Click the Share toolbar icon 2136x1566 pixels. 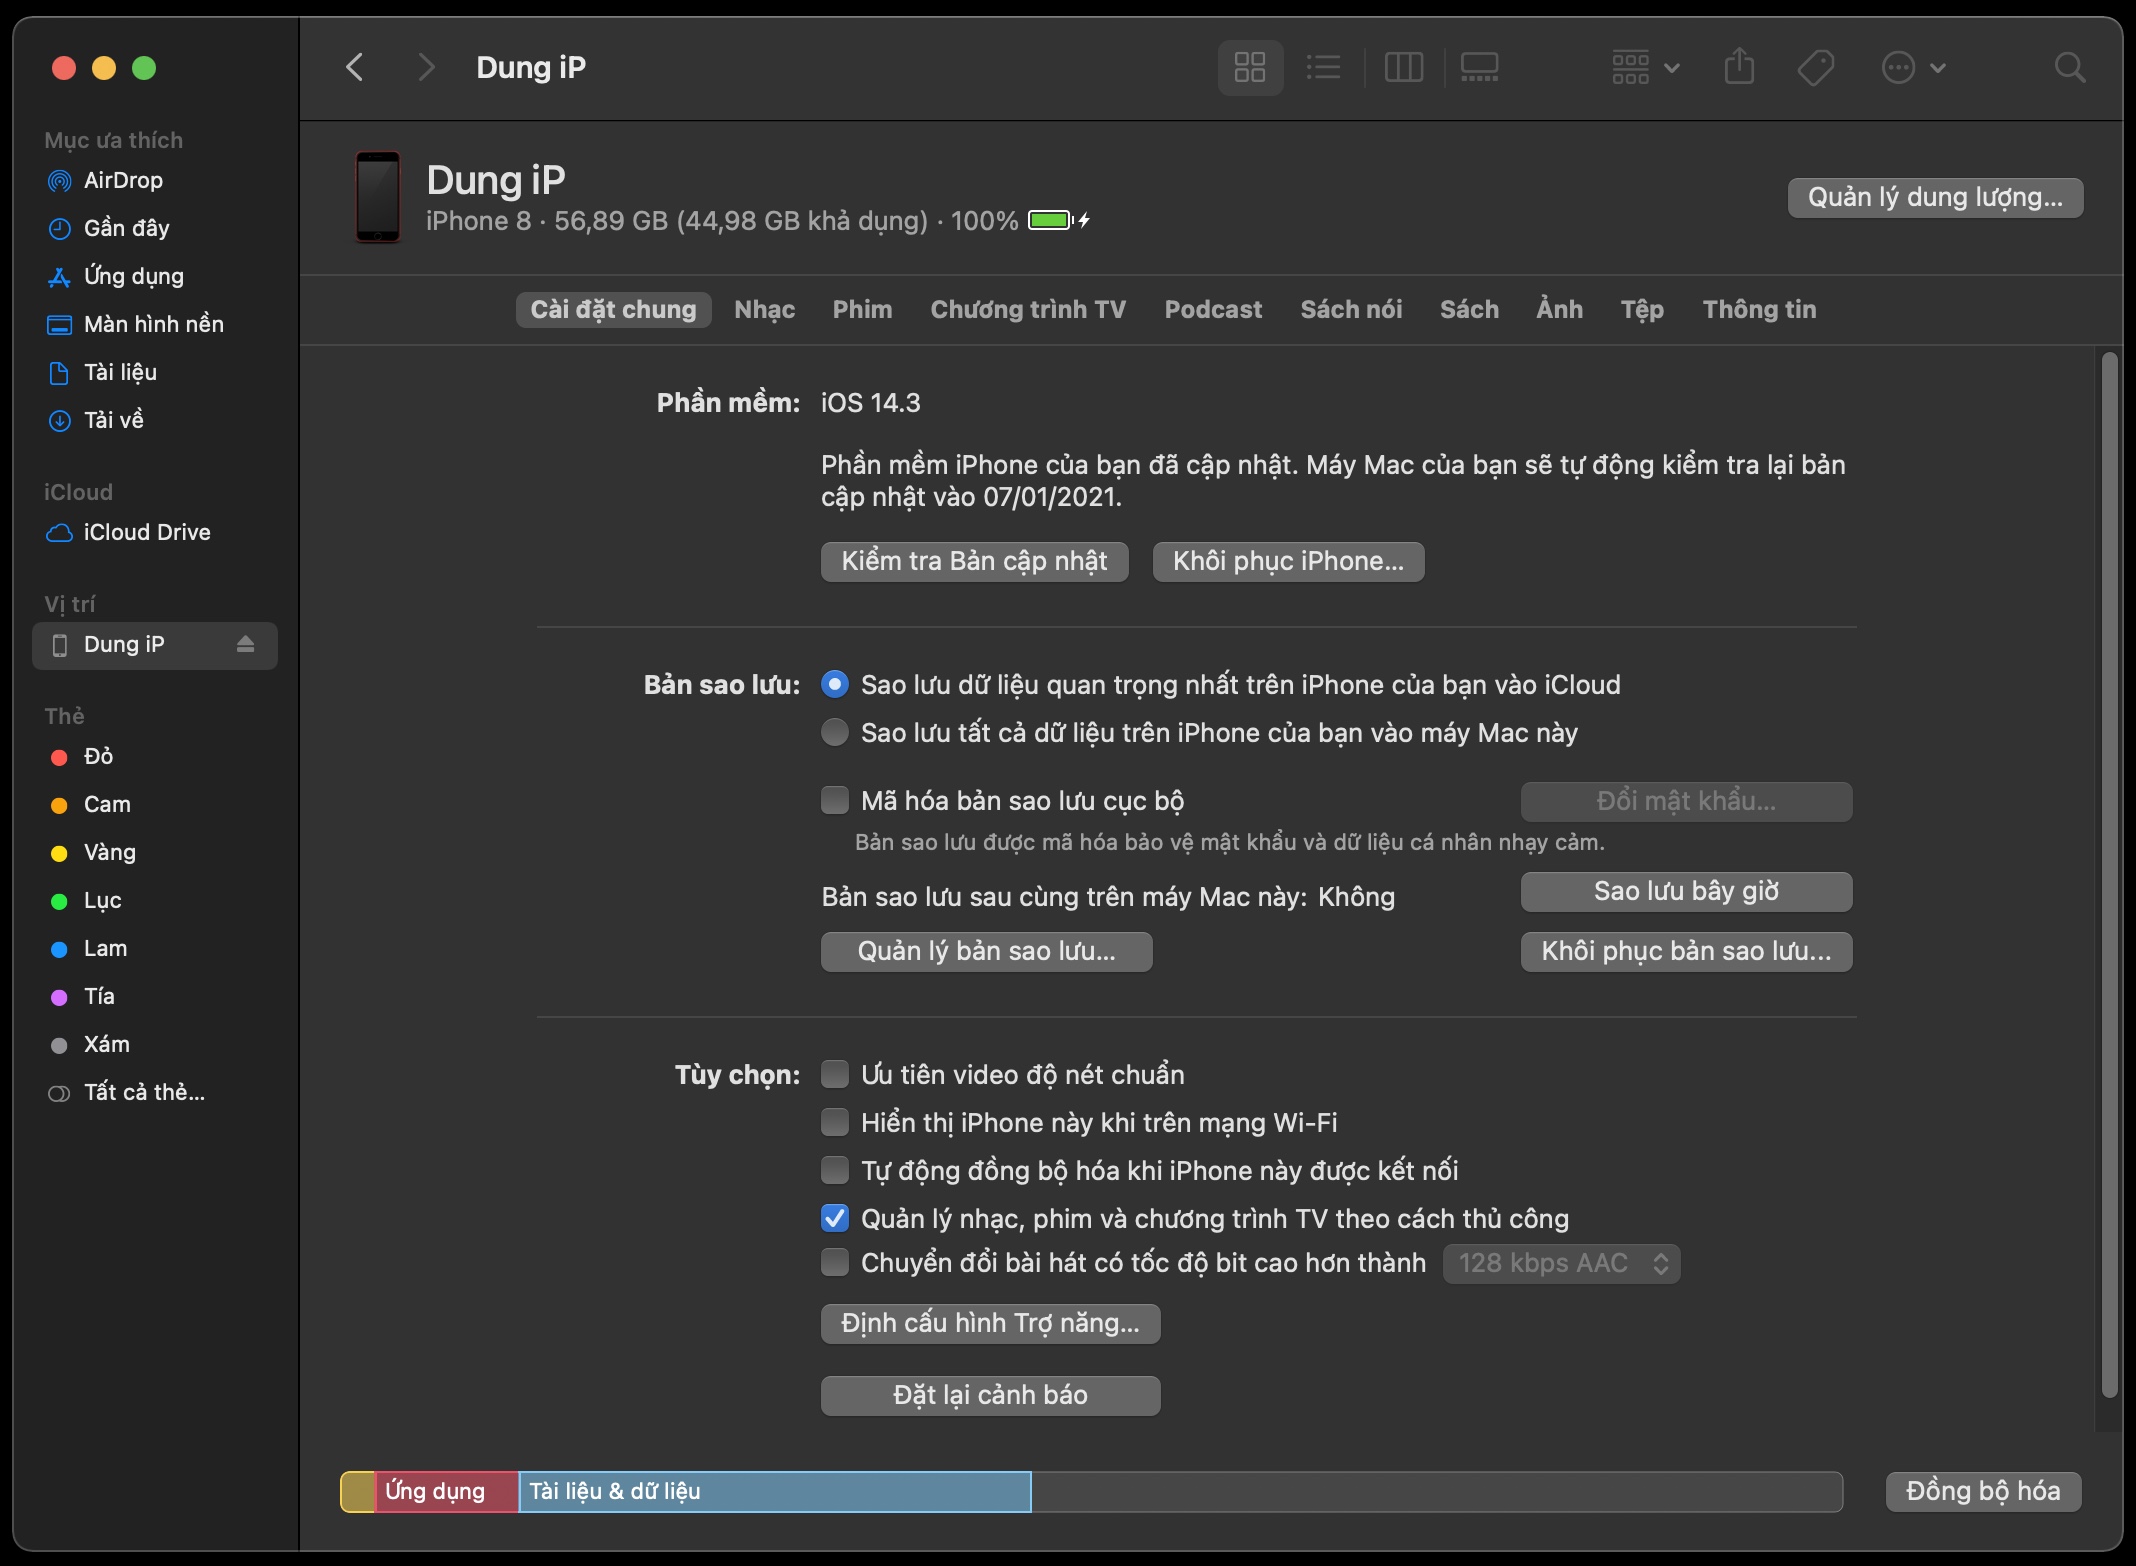(1740, 67)
